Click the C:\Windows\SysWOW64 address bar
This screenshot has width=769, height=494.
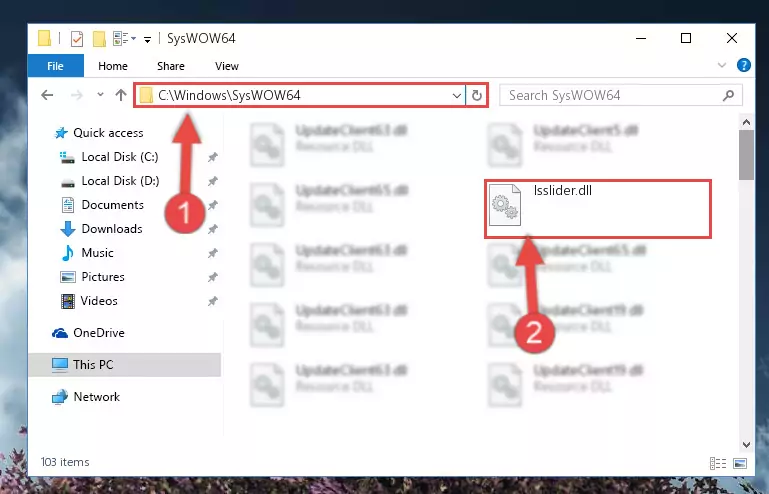click(x=300, y=95)
